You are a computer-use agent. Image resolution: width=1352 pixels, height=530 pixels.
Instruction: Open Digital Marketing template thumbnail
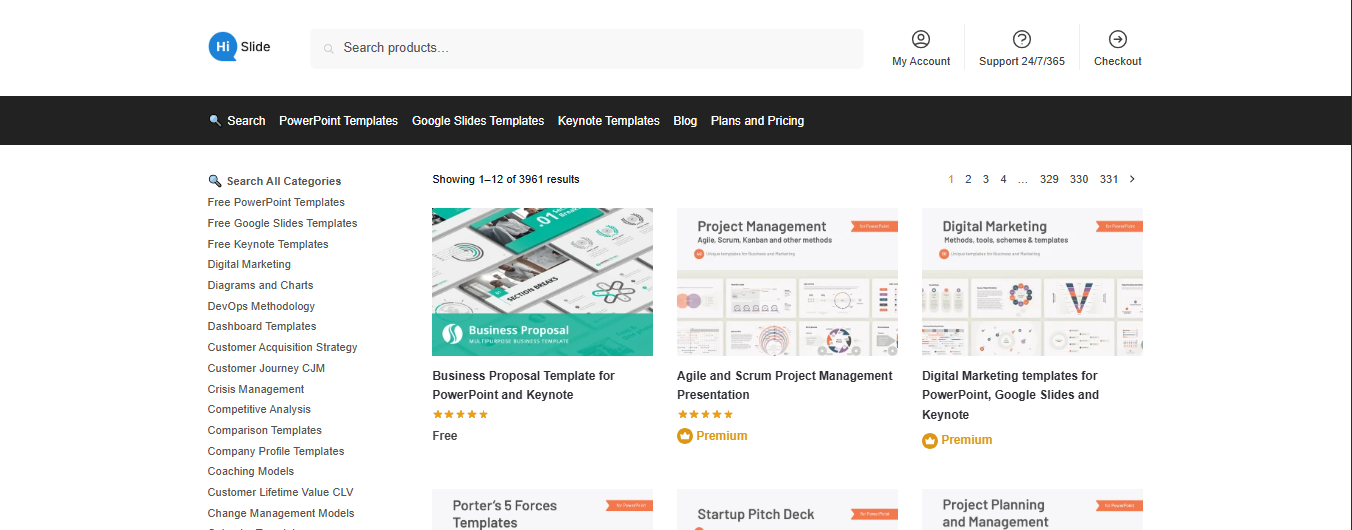(1032, 282)
